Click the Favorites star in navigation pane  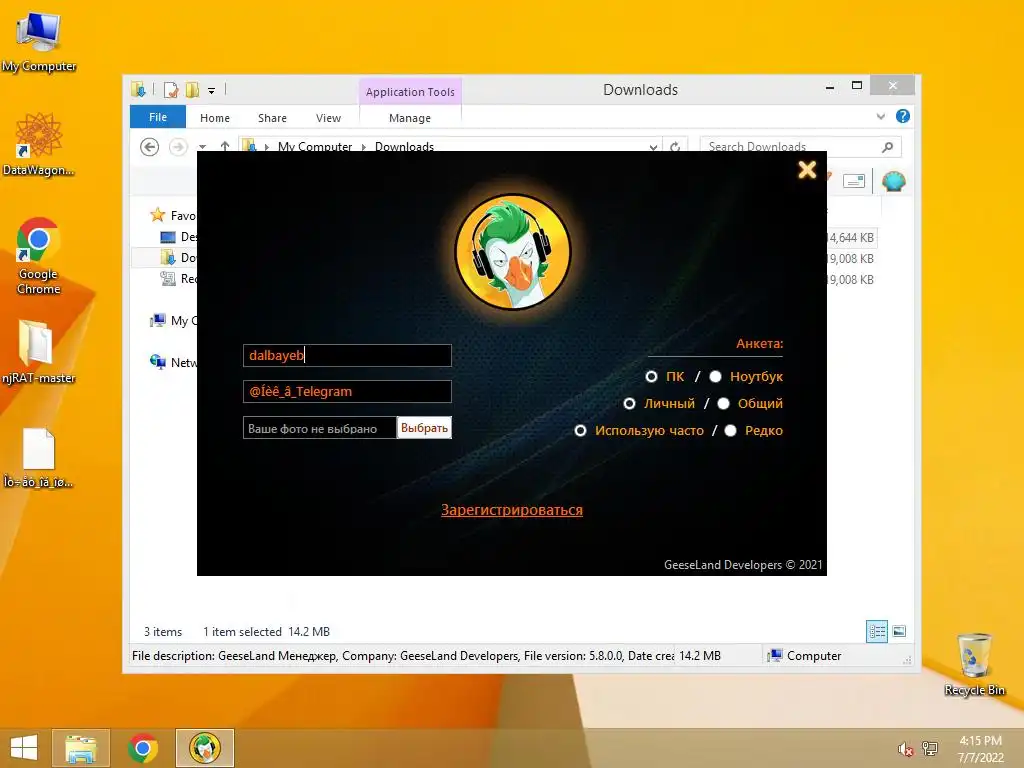pos(157,215)
